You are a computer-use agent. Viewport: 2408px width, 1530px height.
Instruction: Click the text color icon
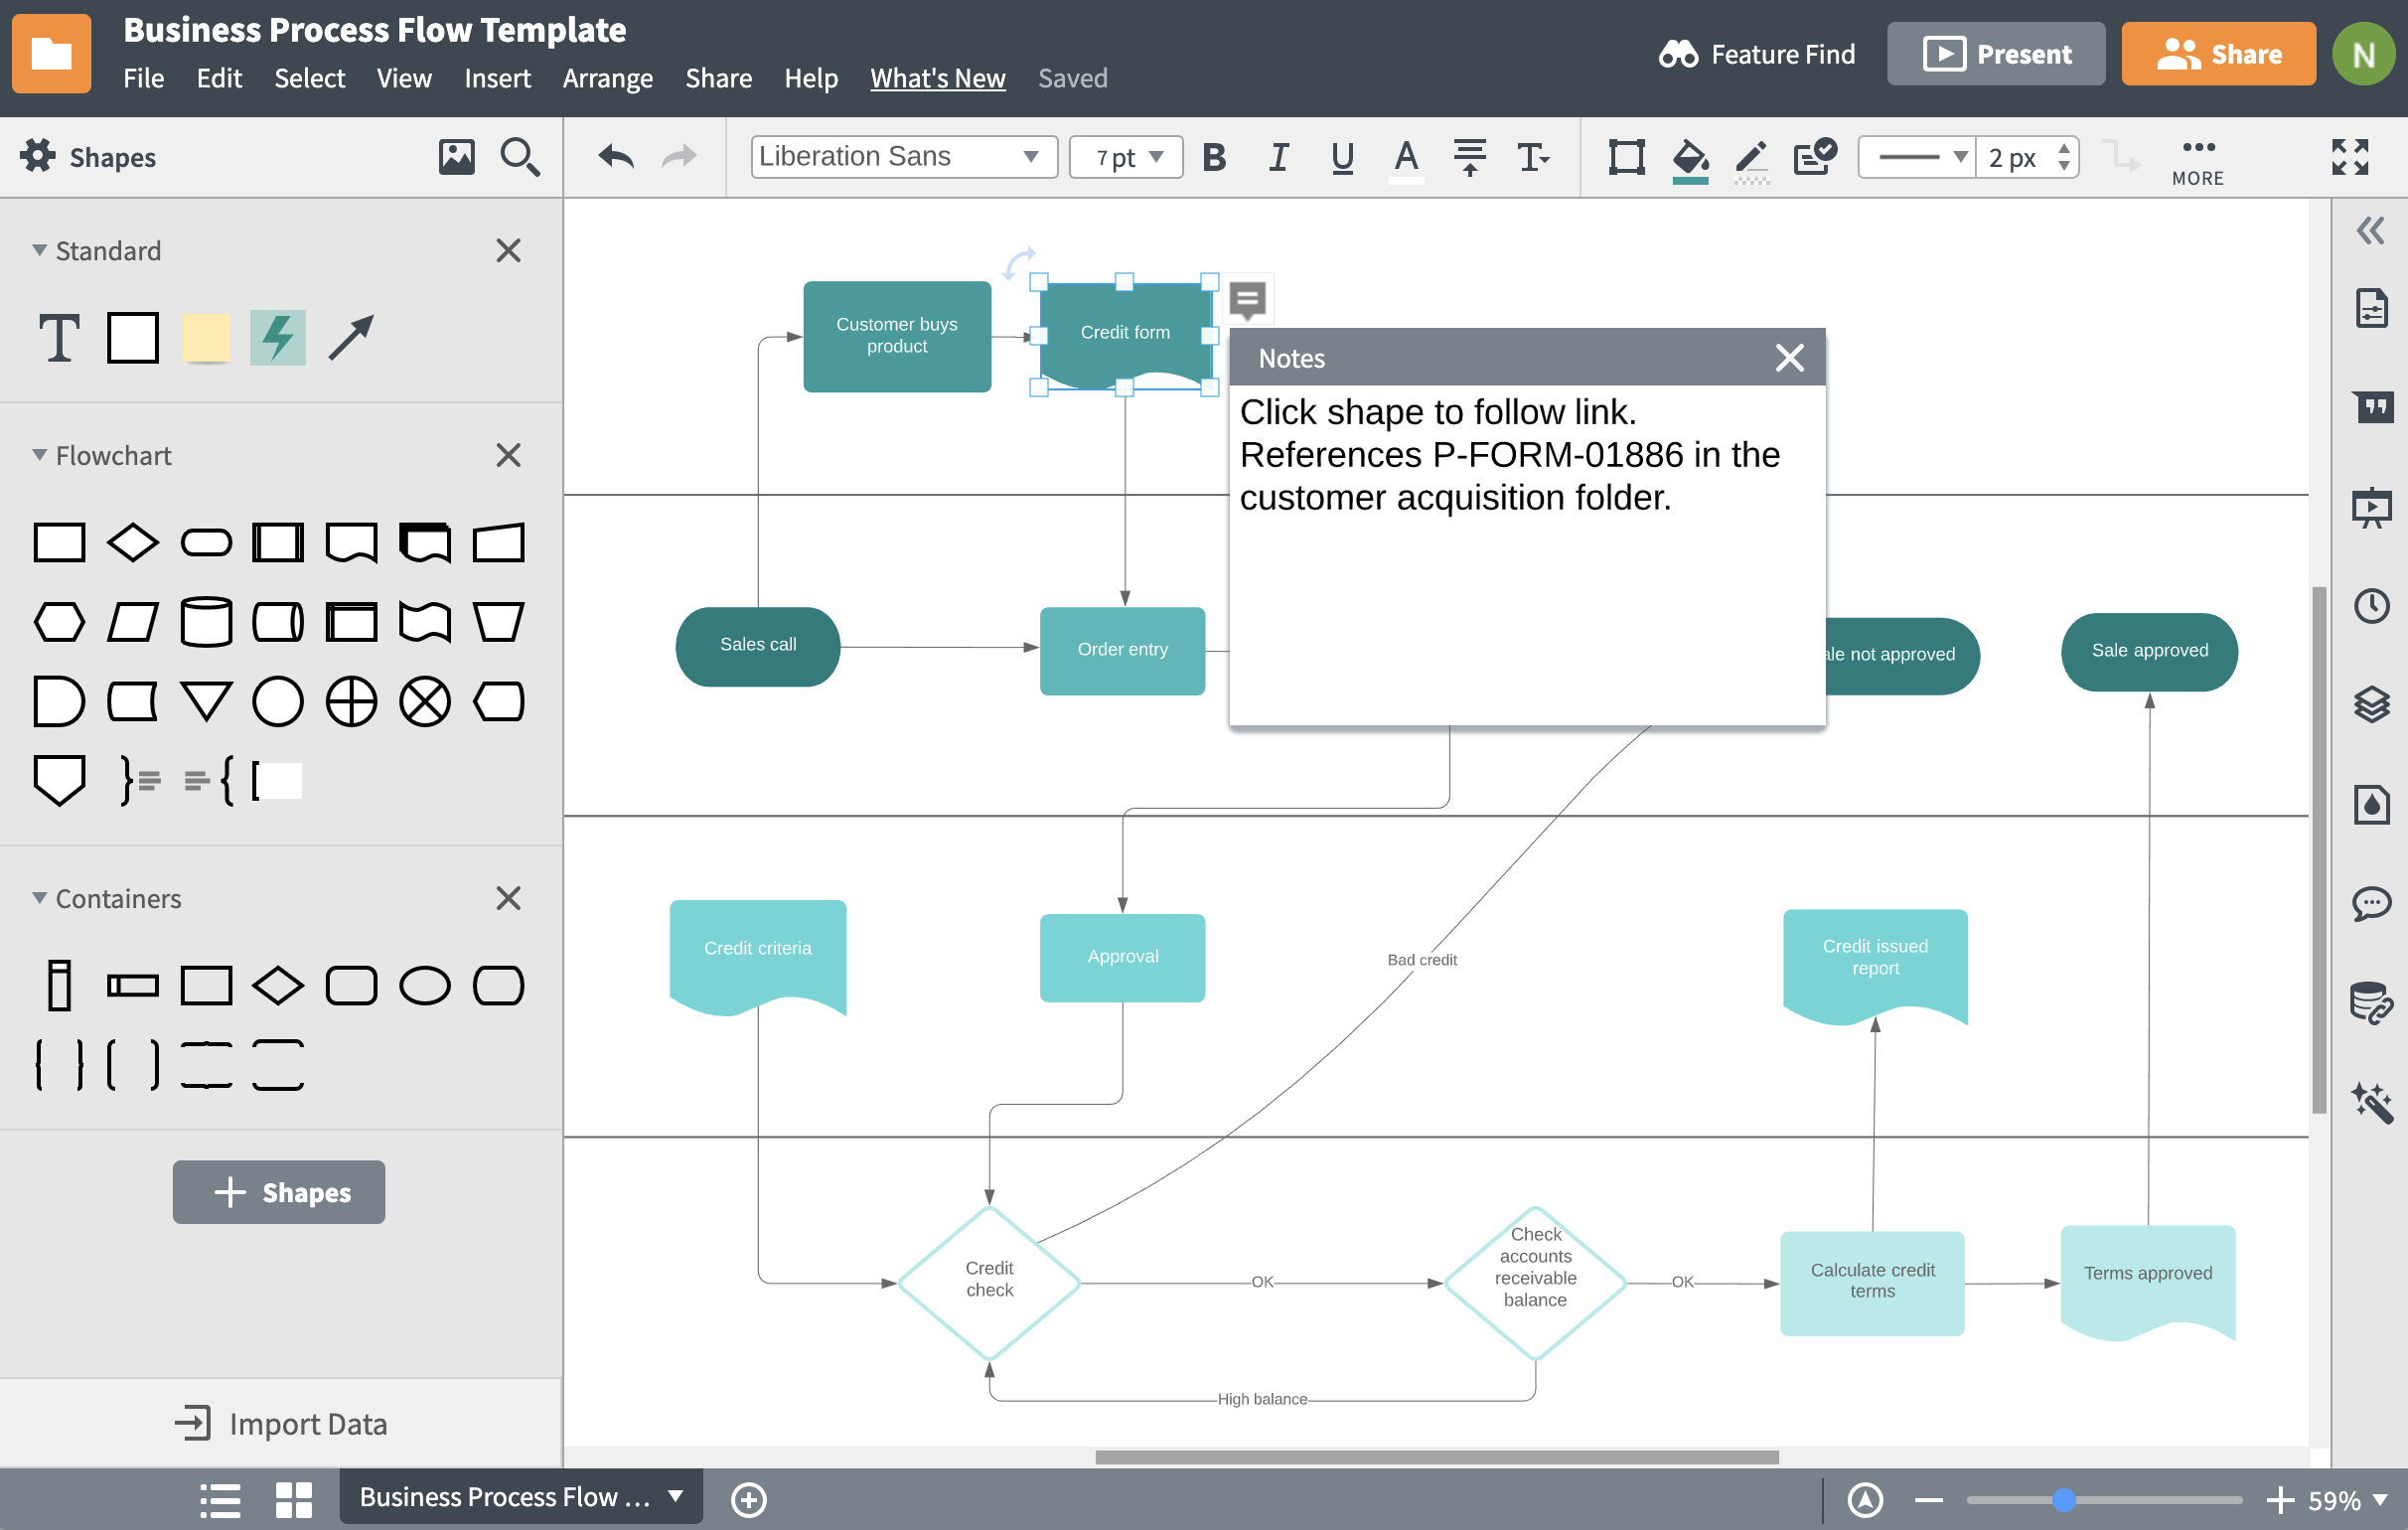click(1404, 158)
